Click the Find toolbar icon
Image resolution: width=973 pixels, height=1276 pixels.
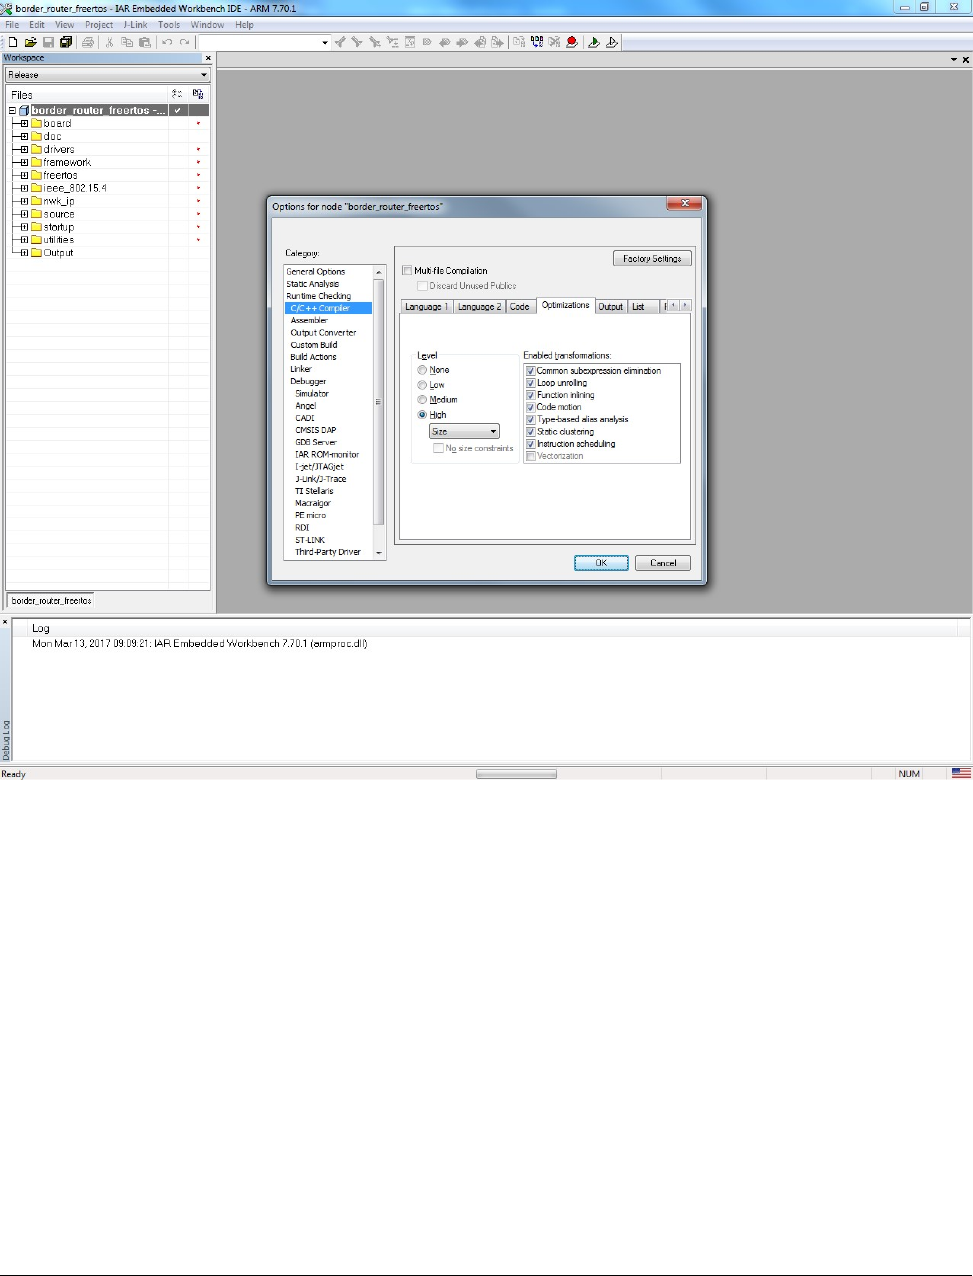coord(374,42)
